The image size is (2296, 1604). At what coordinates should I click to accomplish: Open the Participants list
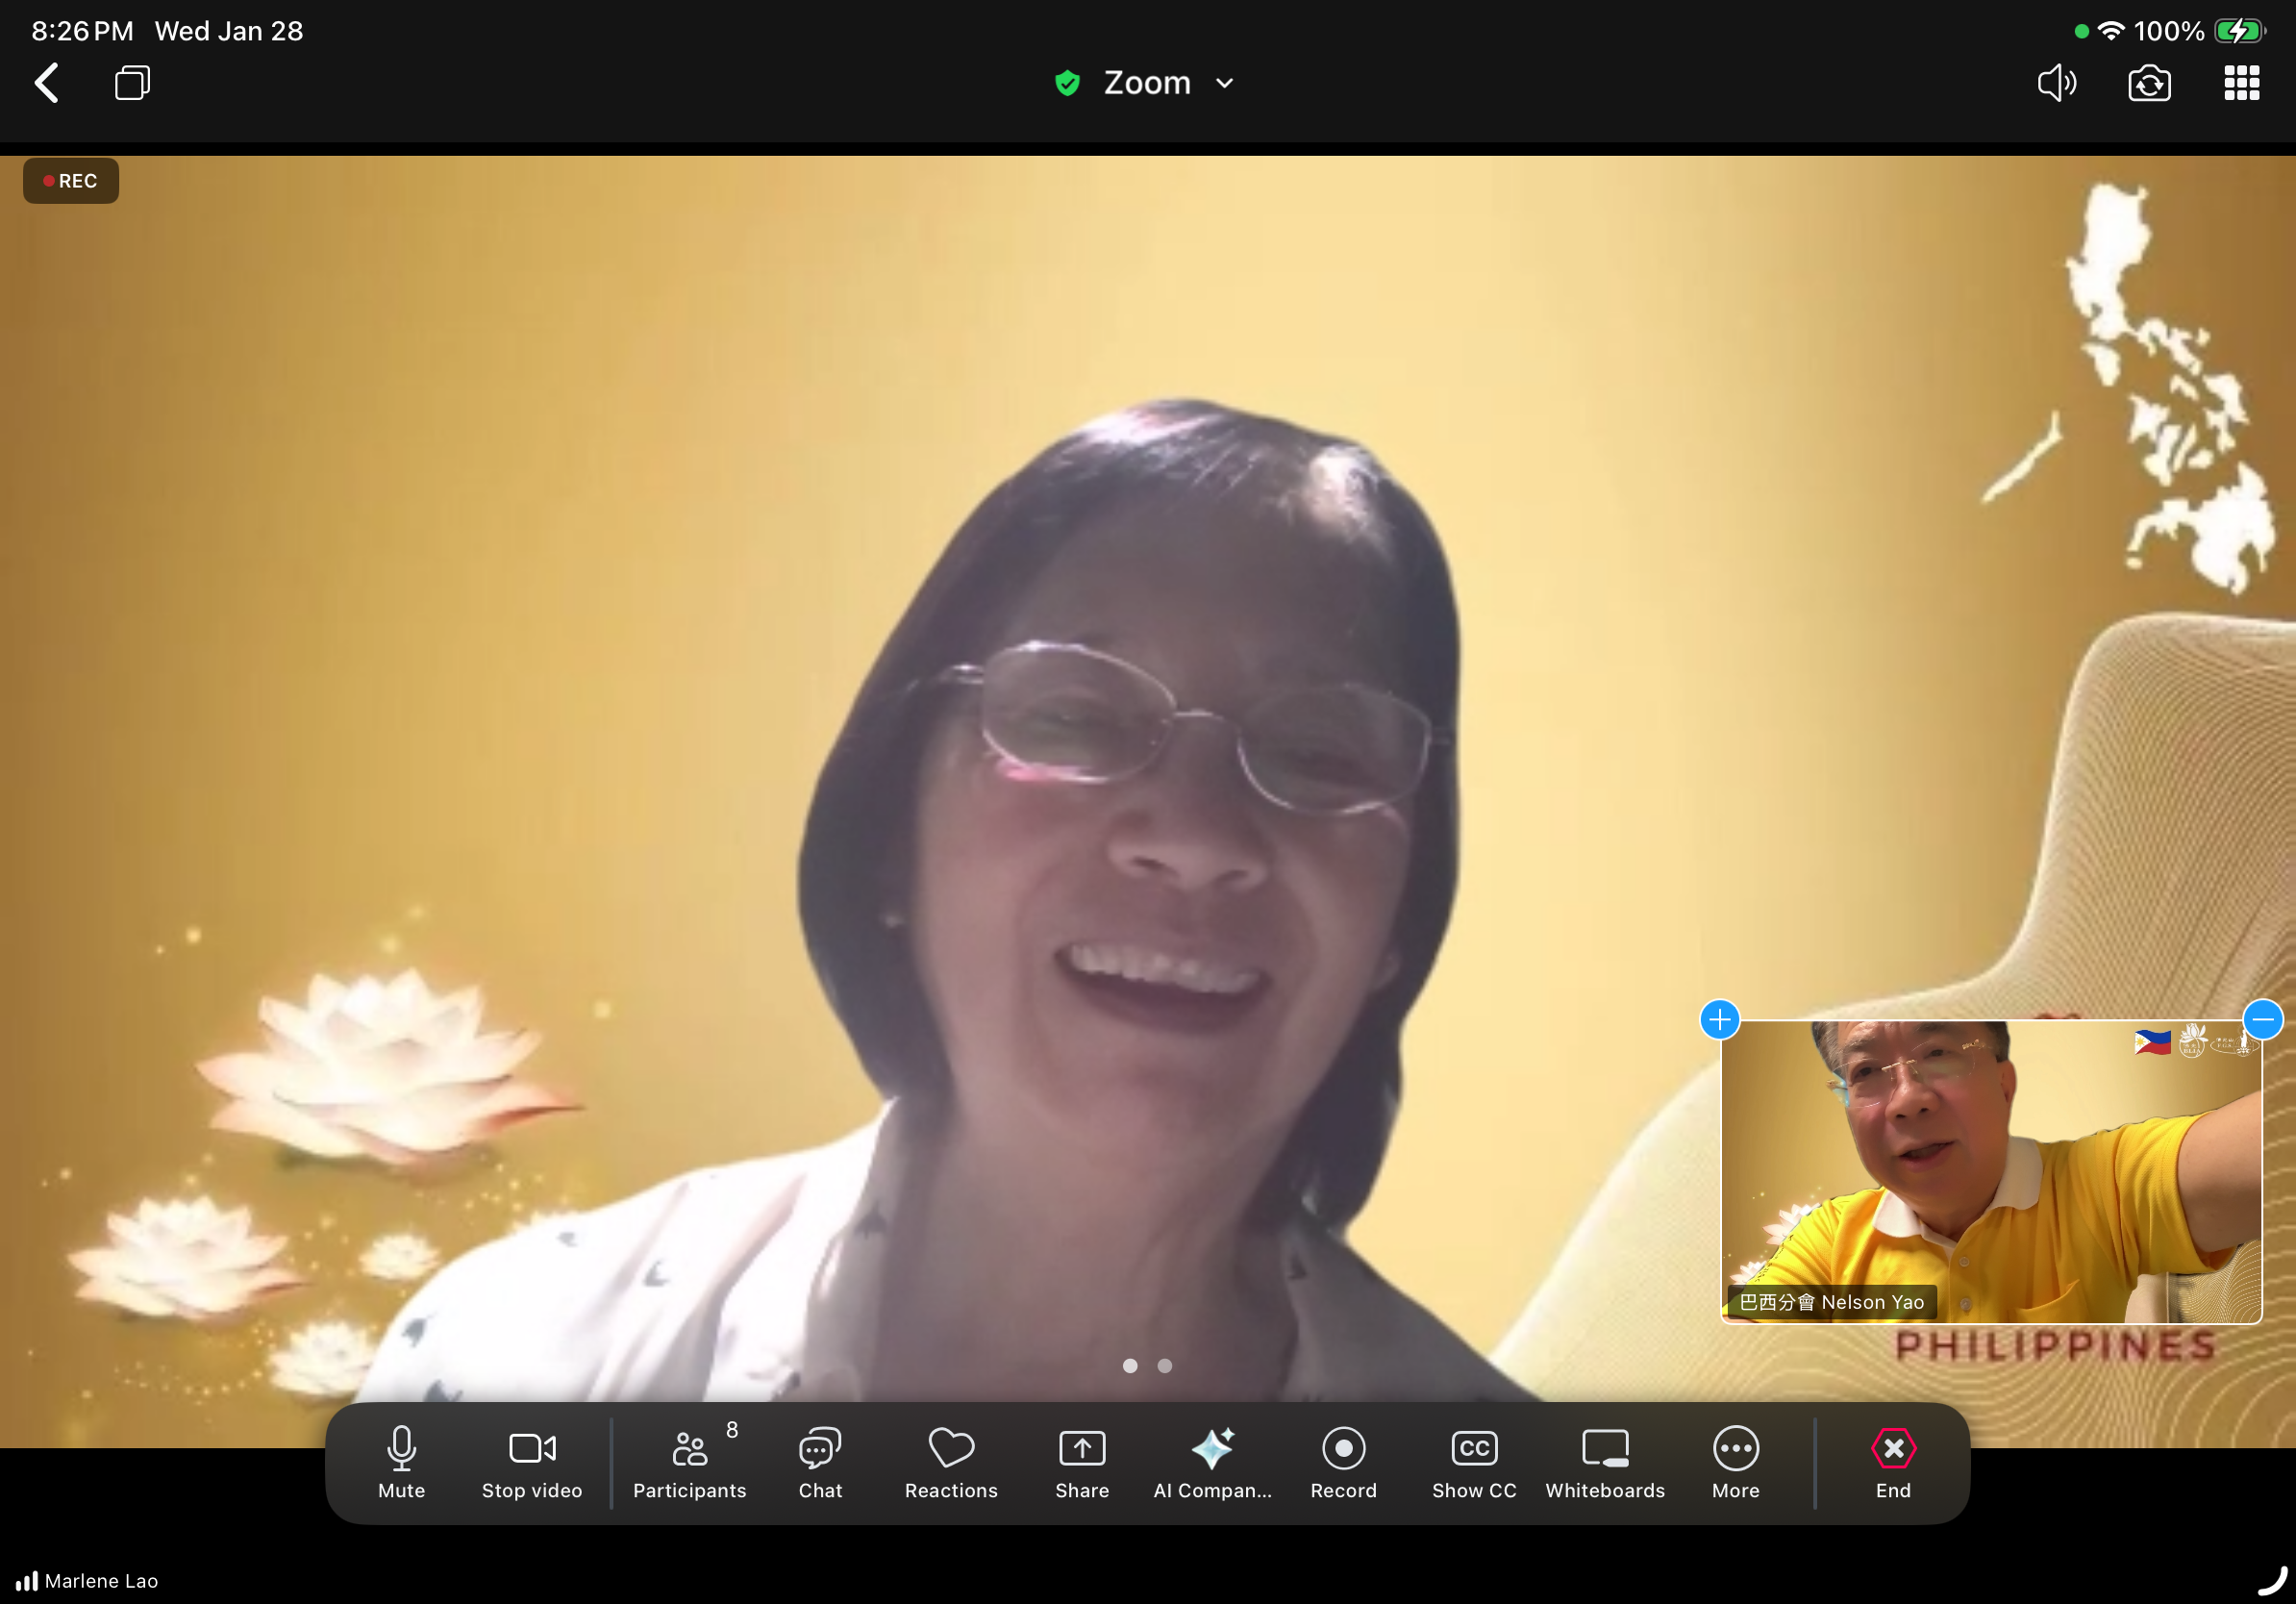[x=689, y=1461]
